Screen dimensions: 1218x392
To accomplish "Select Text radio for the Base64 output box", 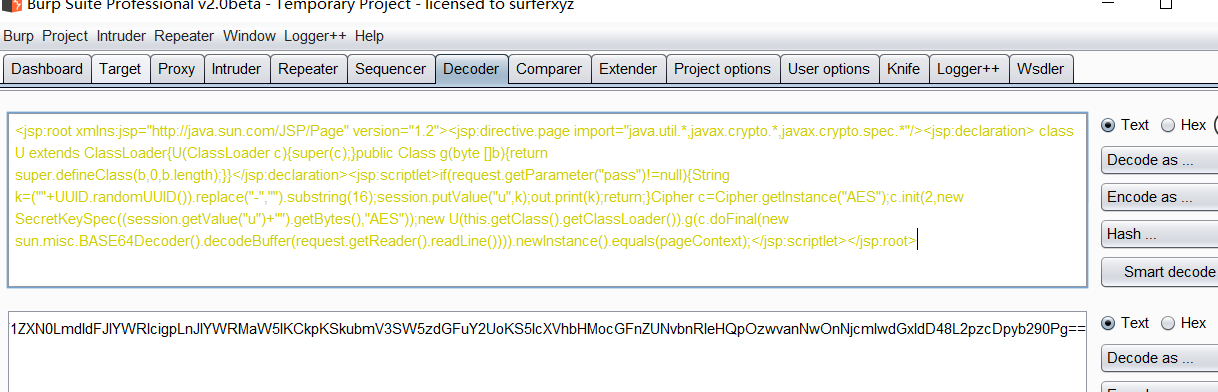I will [1108, 323].
